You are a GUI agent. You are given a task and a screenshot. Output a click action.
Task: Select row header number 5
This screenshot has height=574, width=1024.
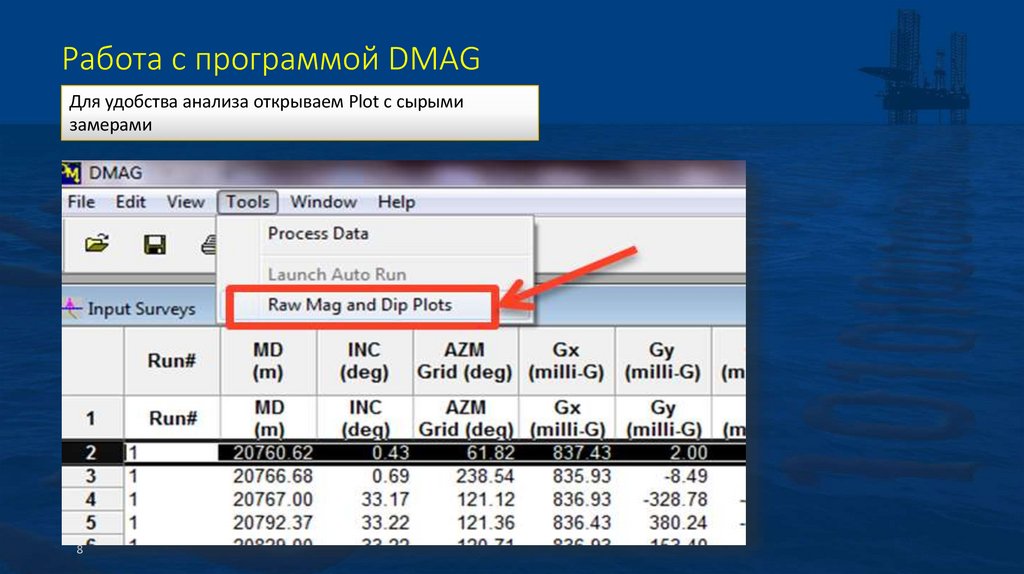(x=91, y=522)
